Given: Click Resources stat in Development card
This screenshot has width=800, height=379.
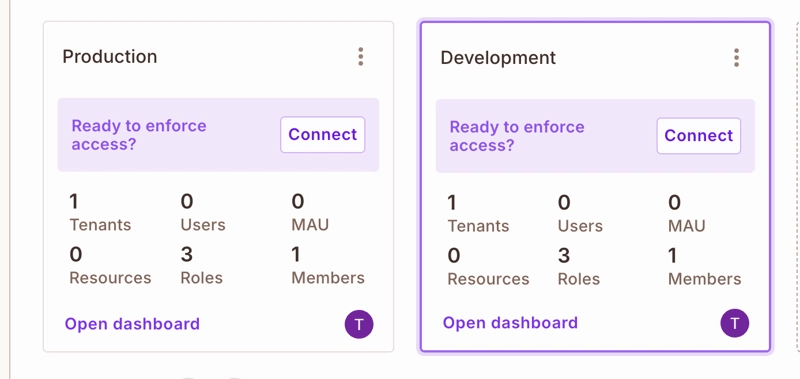Looking at the screenshot, I should [488, 266].
